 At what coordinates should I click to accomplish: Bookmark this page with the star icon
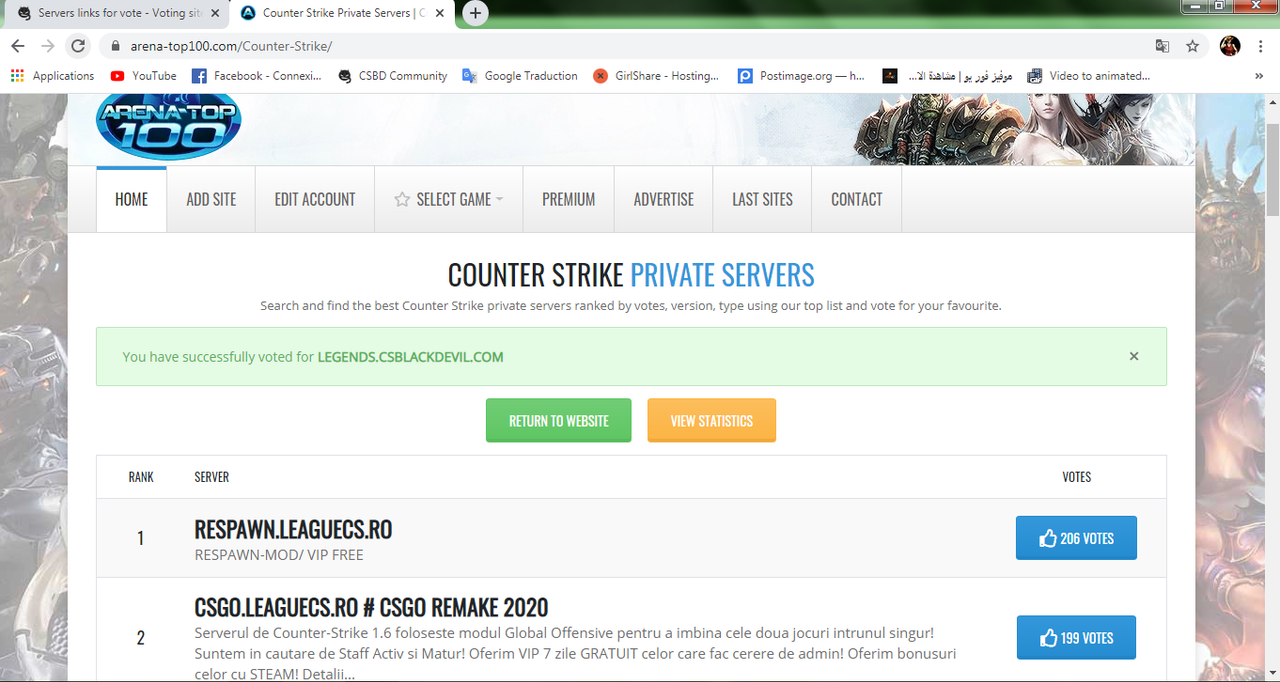pyautogui.click(x=1192, y=46)
